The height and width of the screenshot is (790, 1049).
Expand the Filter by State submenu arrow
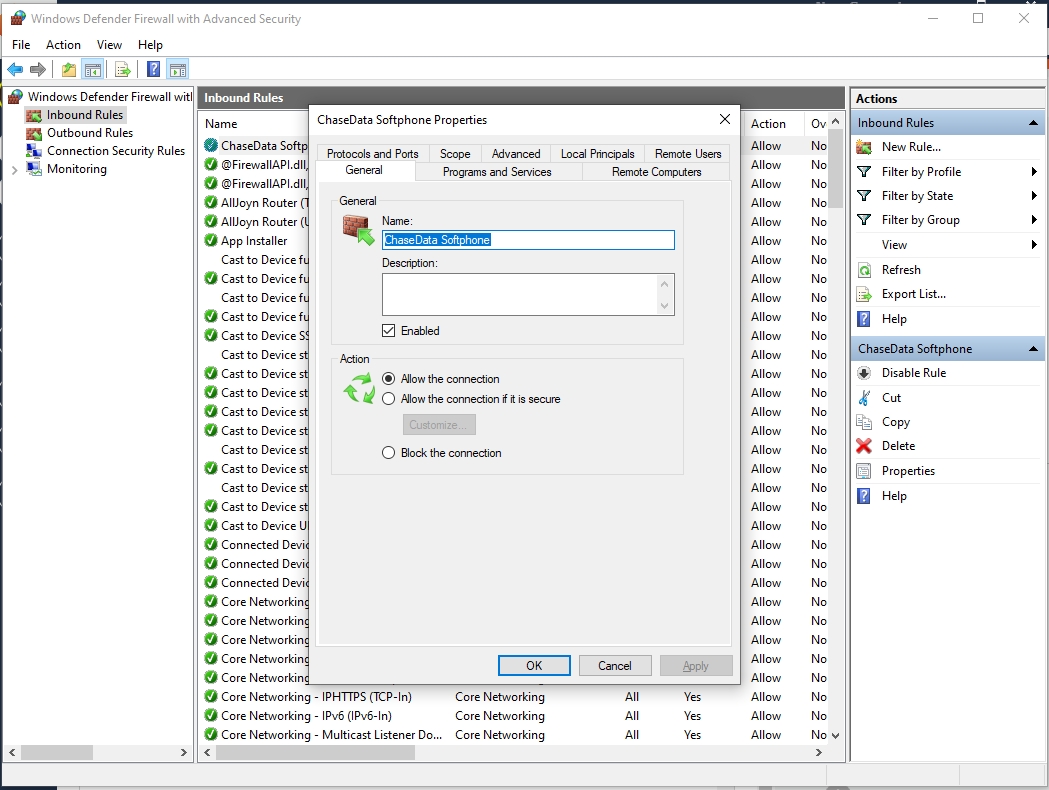(1034, 196)
